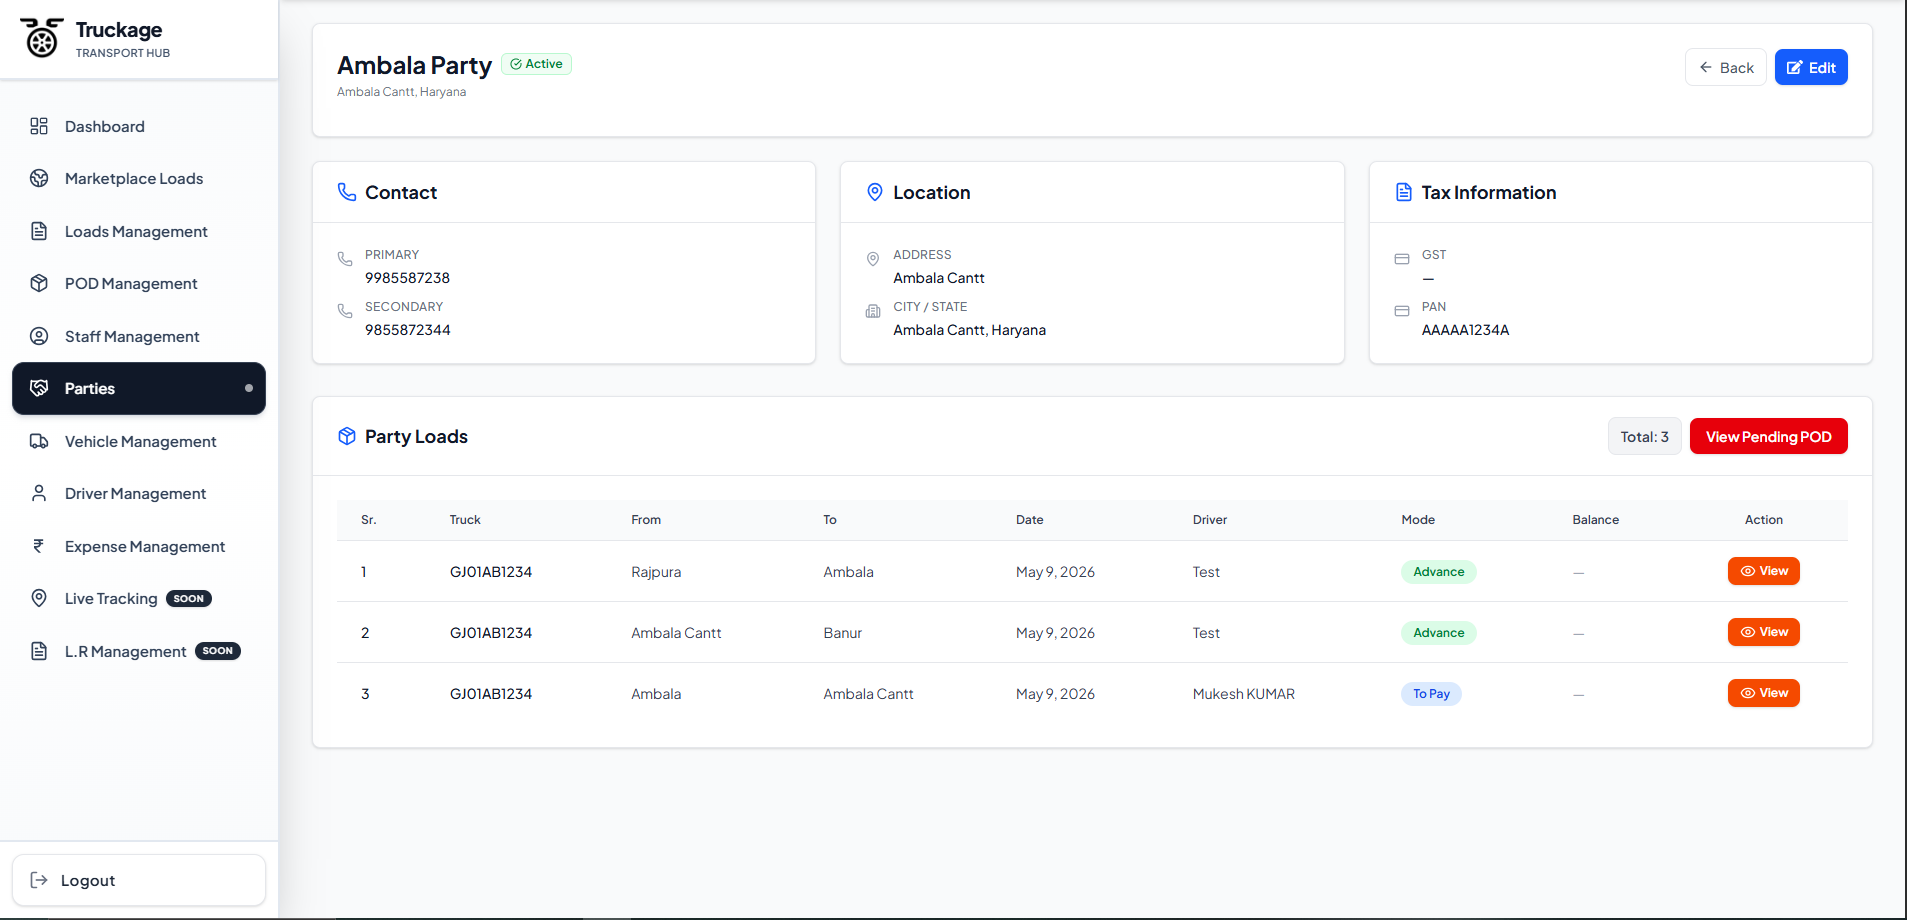Click driver name Mukesh KUMAR
This screenshot has height=920, width=1907.
pyautogui.click(x=1243, y=694)
